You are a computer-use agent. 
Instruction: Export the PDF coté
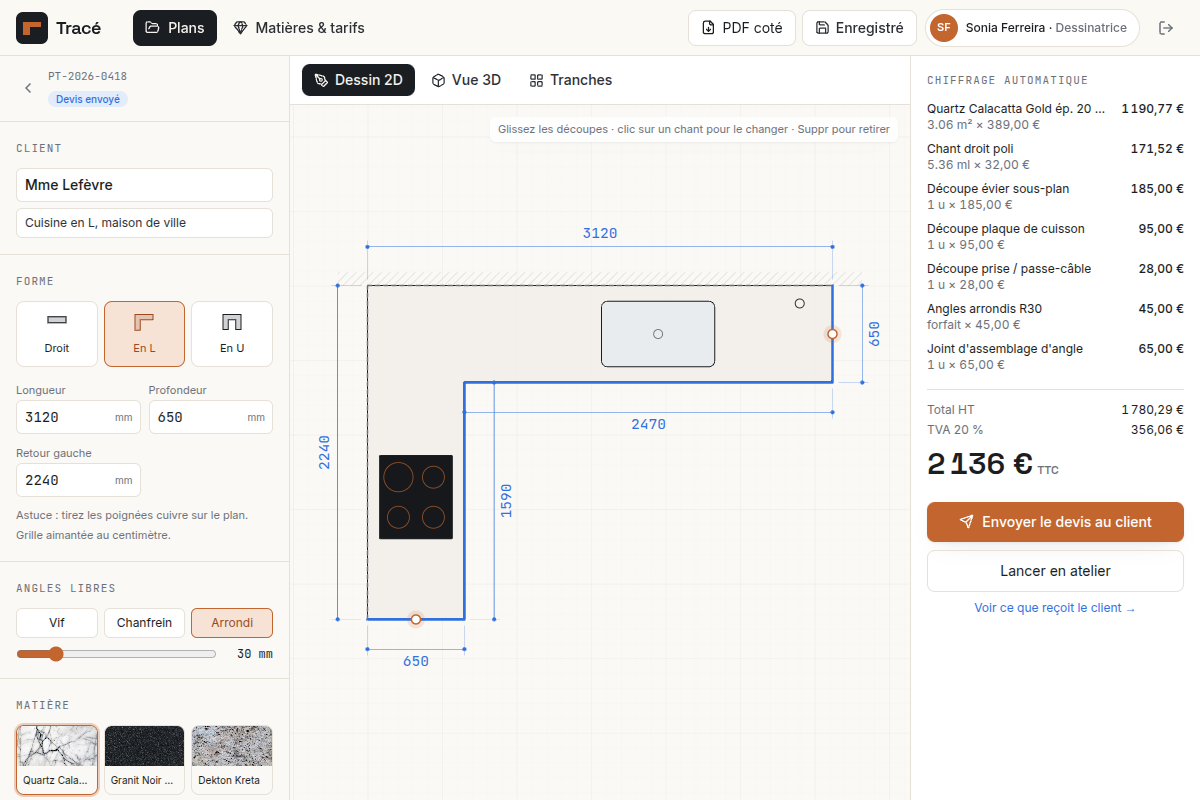coord(742,28)
